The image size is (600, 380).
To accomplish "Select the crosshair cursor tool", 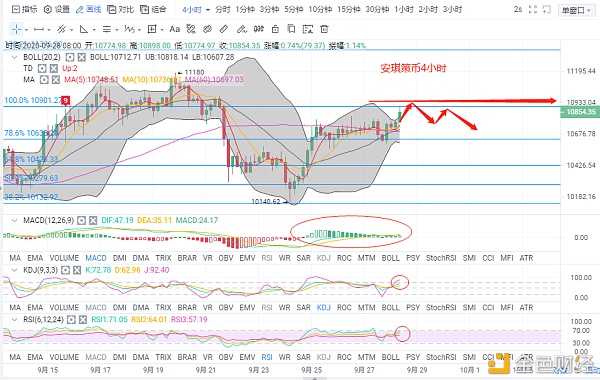I will [16, 29].
